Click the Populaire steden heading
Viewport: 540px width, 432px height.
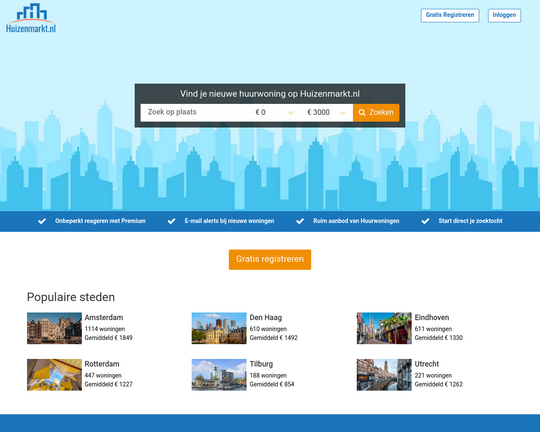click(x=71, y=297)
